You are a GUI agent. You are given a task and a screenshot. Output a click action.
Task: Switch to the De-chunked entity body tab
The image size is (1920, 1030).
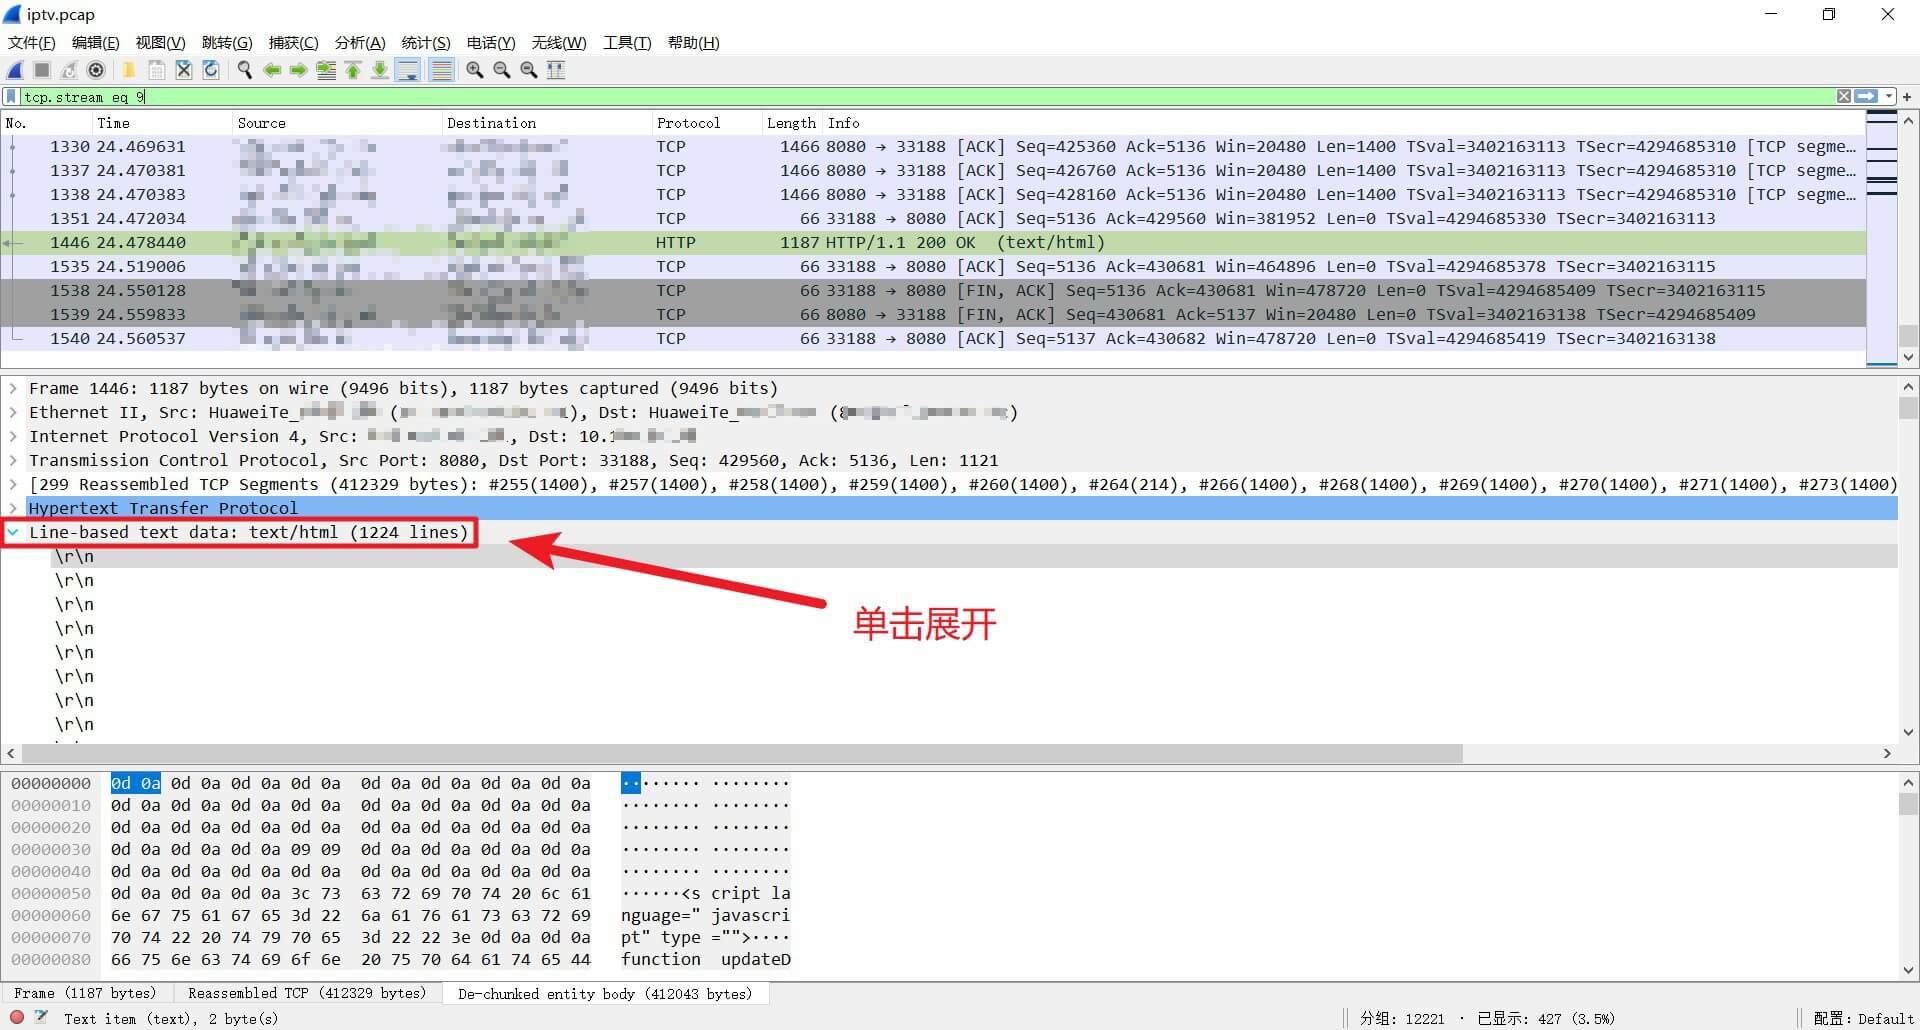pyautogui.click(x=605, y=993)
